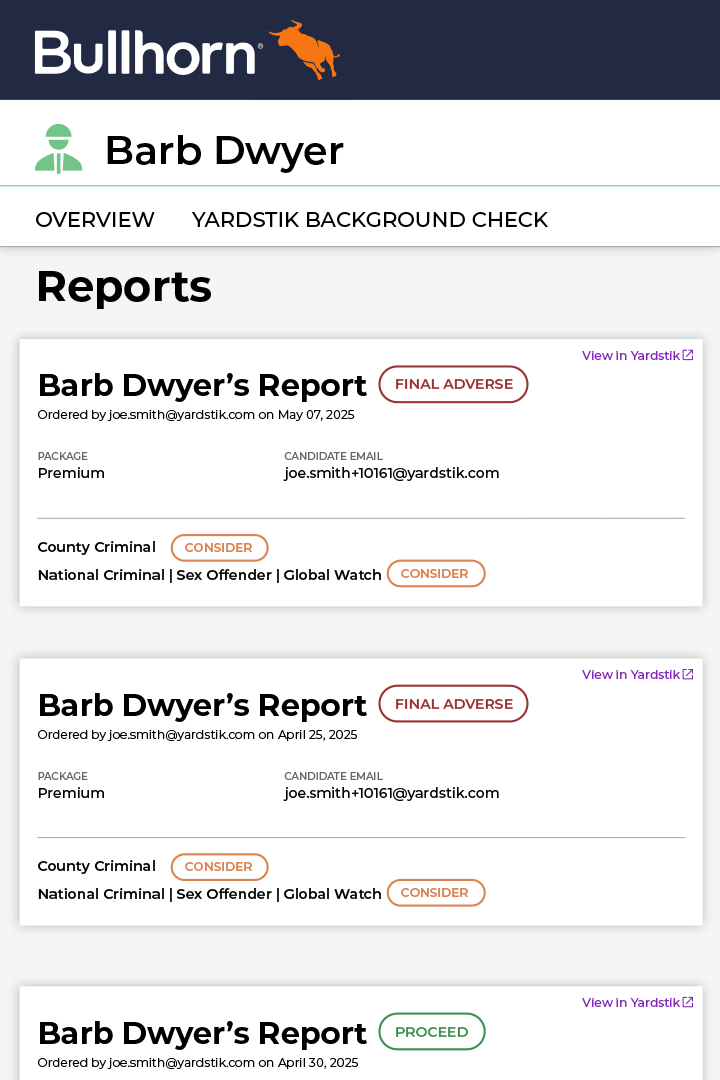Click report title ordered April 25, 2025

202,705
